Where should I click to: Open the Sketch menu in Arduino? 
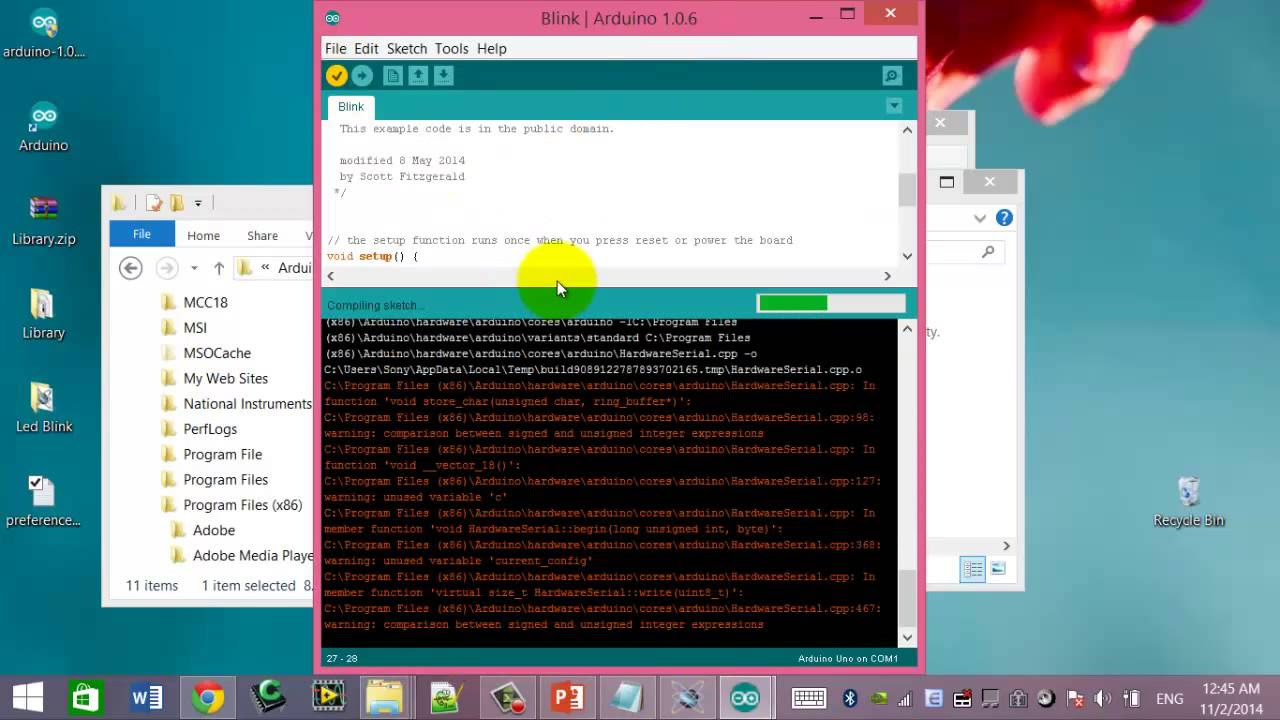[x=407, y=48]
